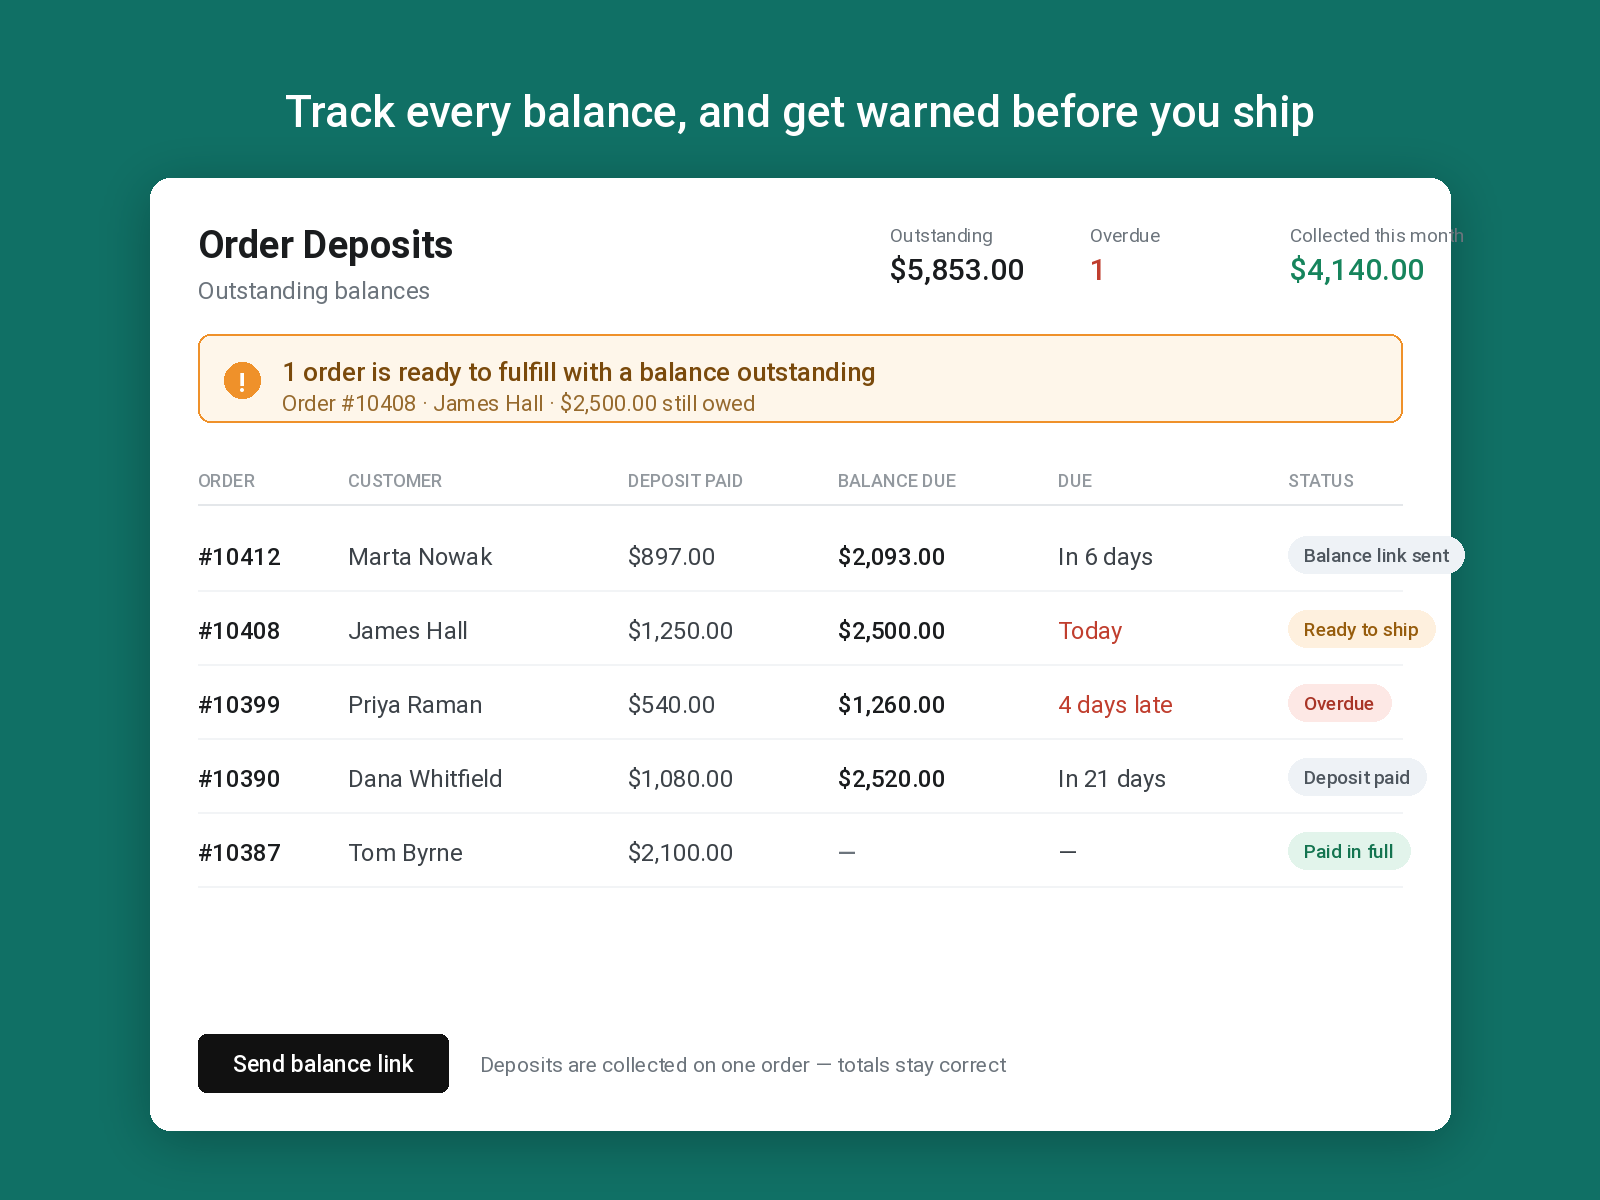Click the Status column header

(x=1321, y=481)
